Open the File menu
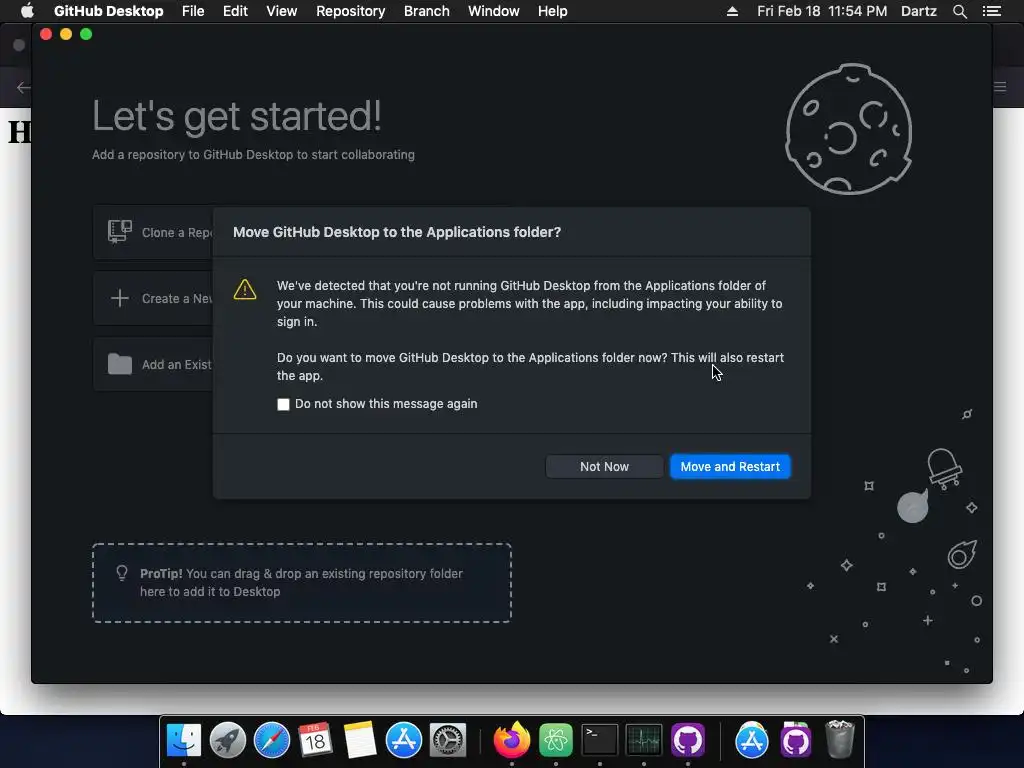 pos(193,11)
